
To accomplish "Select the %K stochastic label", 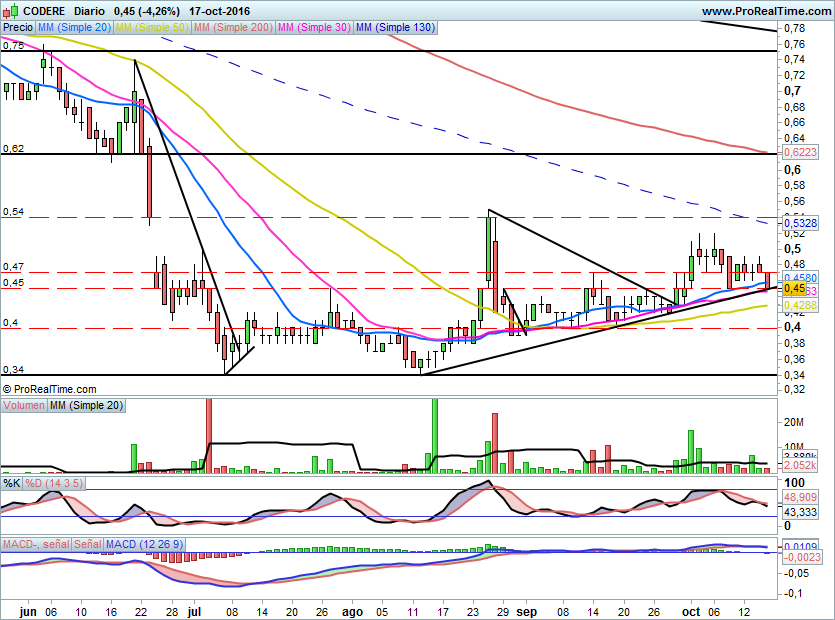I will [x=12, y=483].
